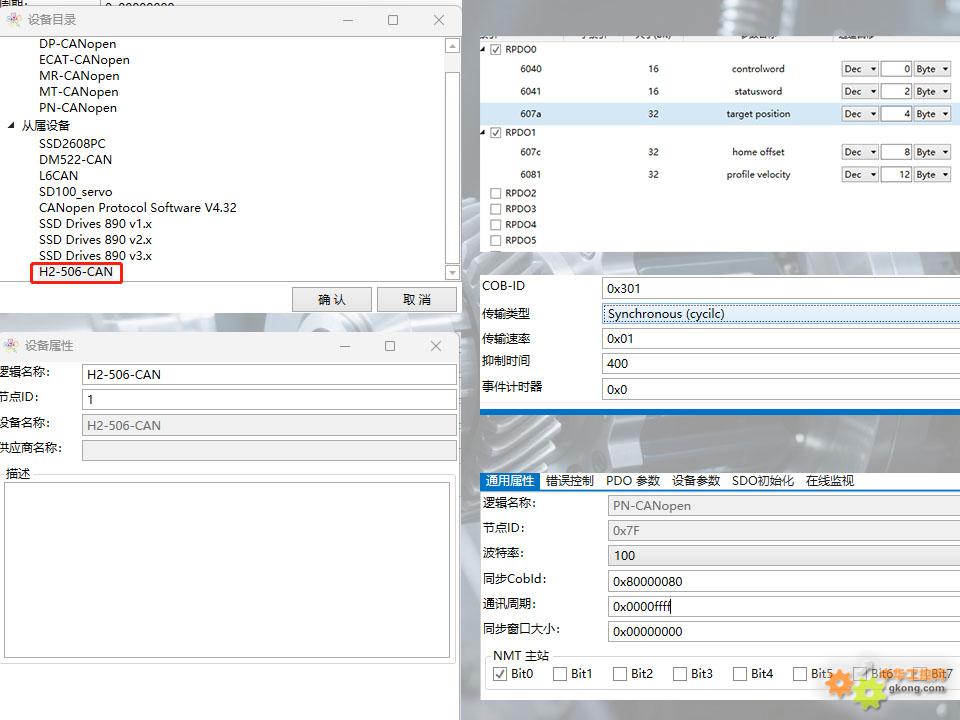This screenshot has width=960, height=720.
Task: Open Dec dropdown for controlword row
Action: 860,69
